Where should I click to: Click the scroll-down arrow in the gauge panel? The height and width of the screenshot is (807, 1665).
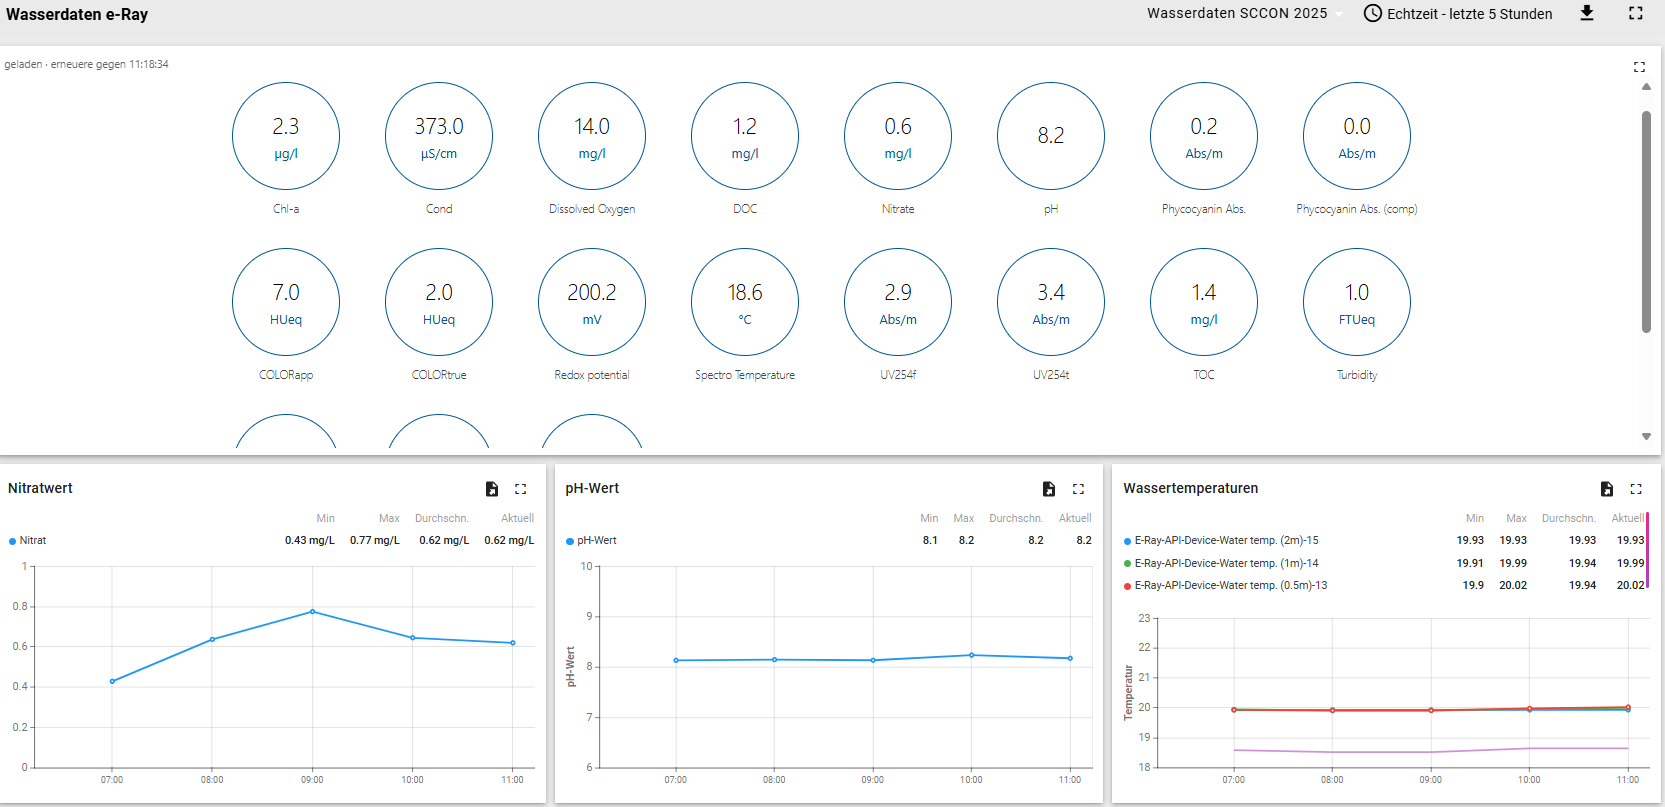pos(1646,437)
